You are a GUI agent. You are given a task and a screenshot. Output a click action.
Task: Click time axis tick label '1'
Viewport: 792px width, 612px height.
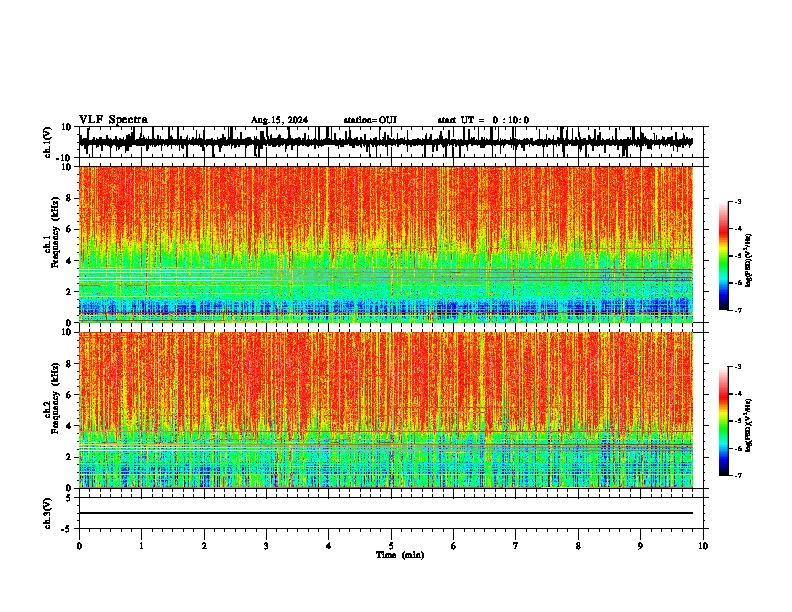pos(141,546)
